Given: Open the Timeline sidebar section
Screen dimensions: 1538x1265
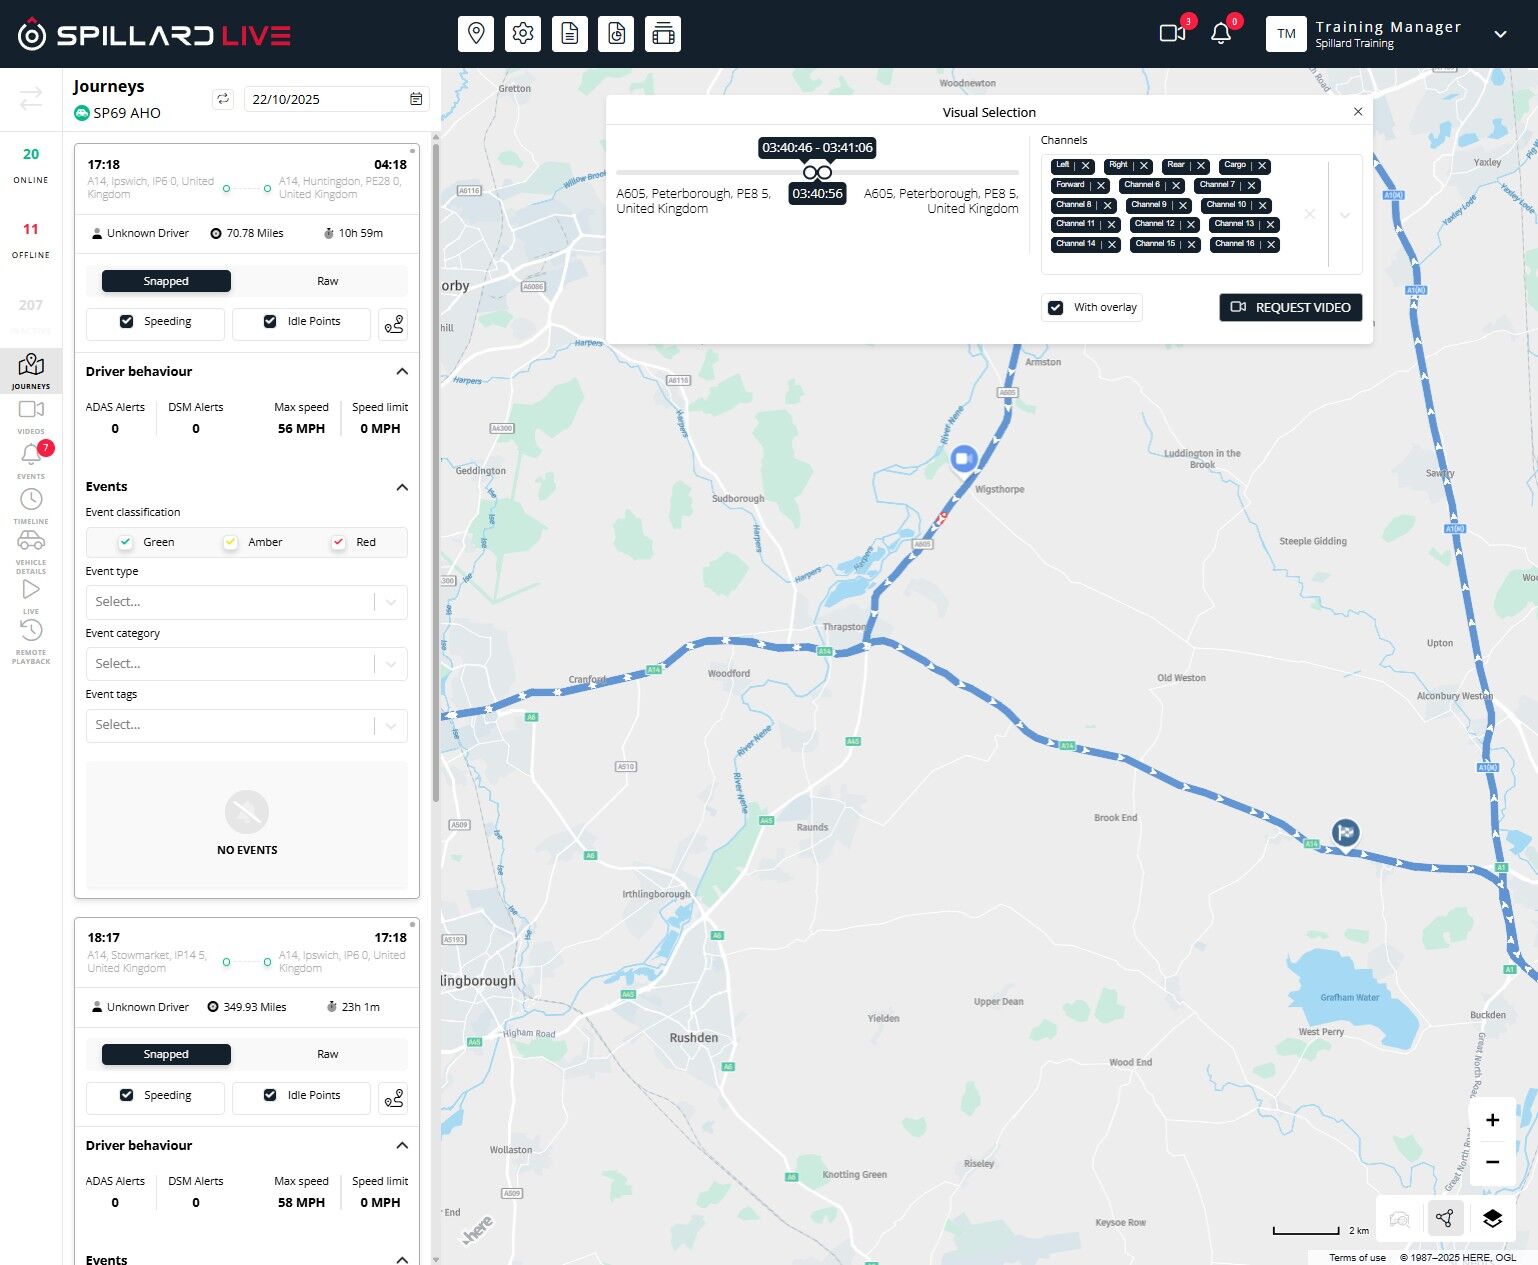Looking at the screenshot, I should pyautogui.click(x=31, y=506).
